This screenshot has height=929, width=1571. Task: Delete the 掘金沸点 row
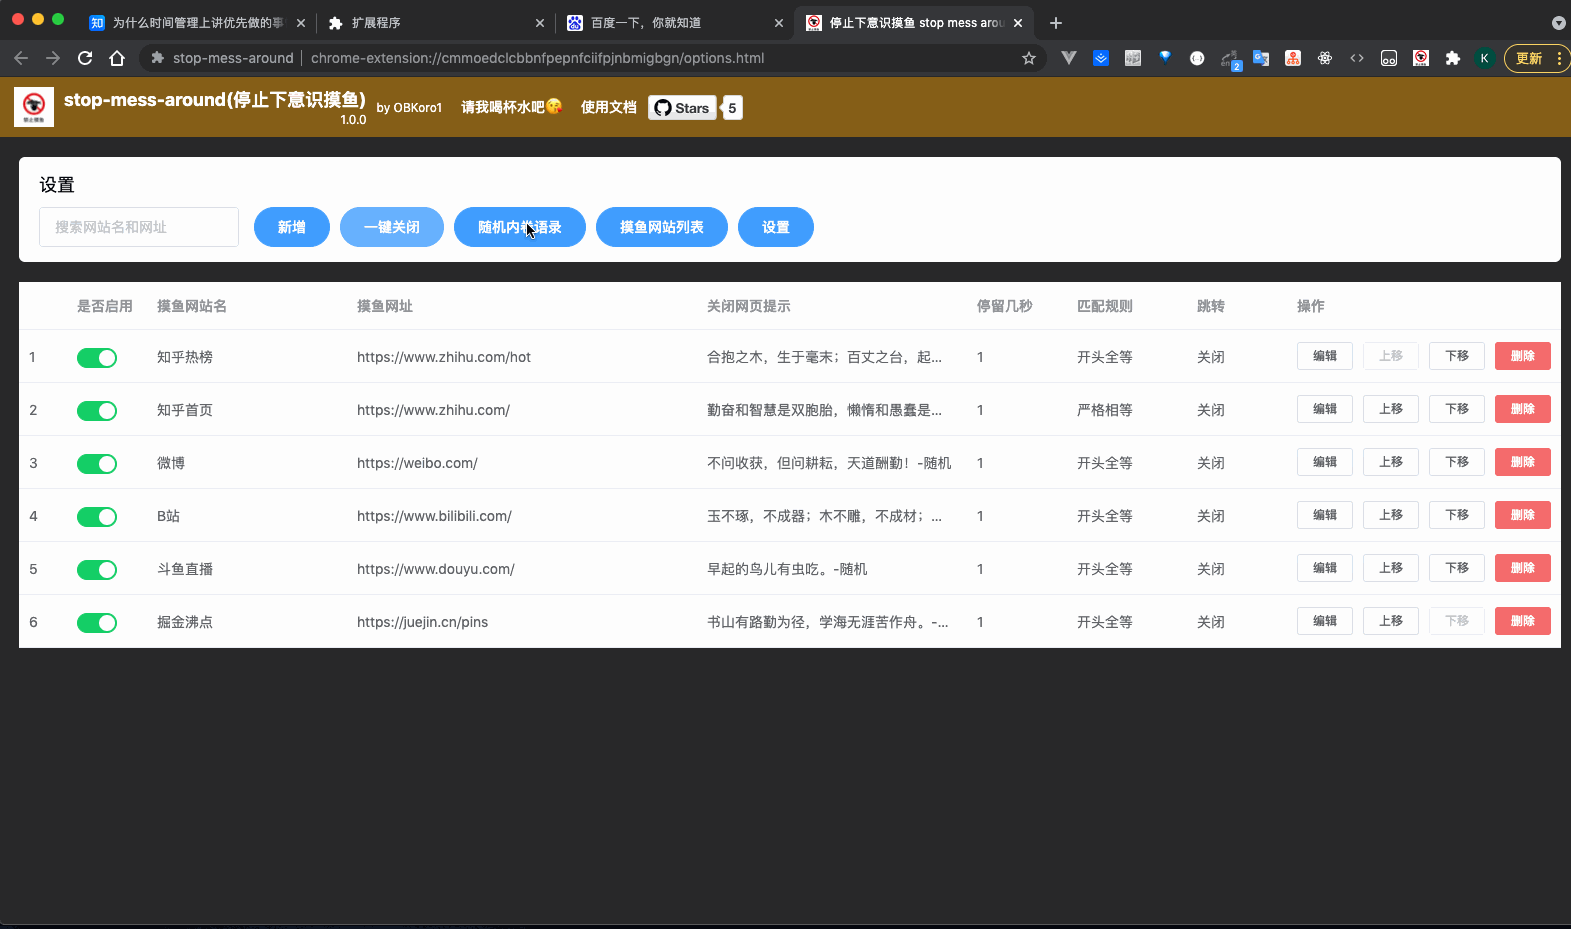[1523, 621]
